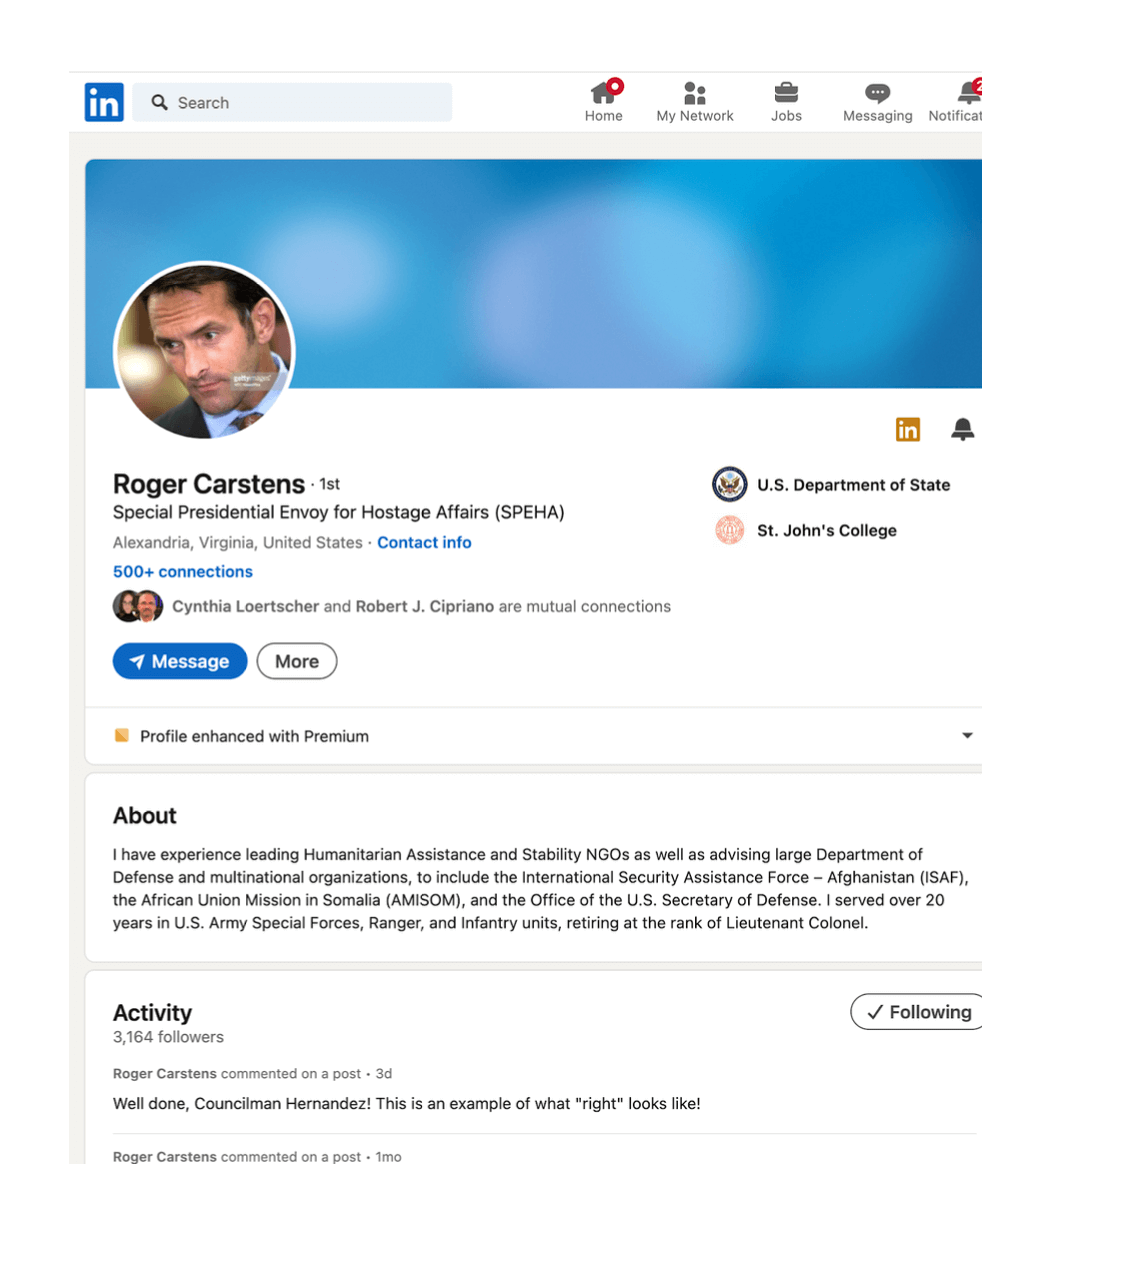The width and height of the screenshot is (1134, 1278).
Task: Expand Profile enhanced with Premium arrow
Action: 967,735
